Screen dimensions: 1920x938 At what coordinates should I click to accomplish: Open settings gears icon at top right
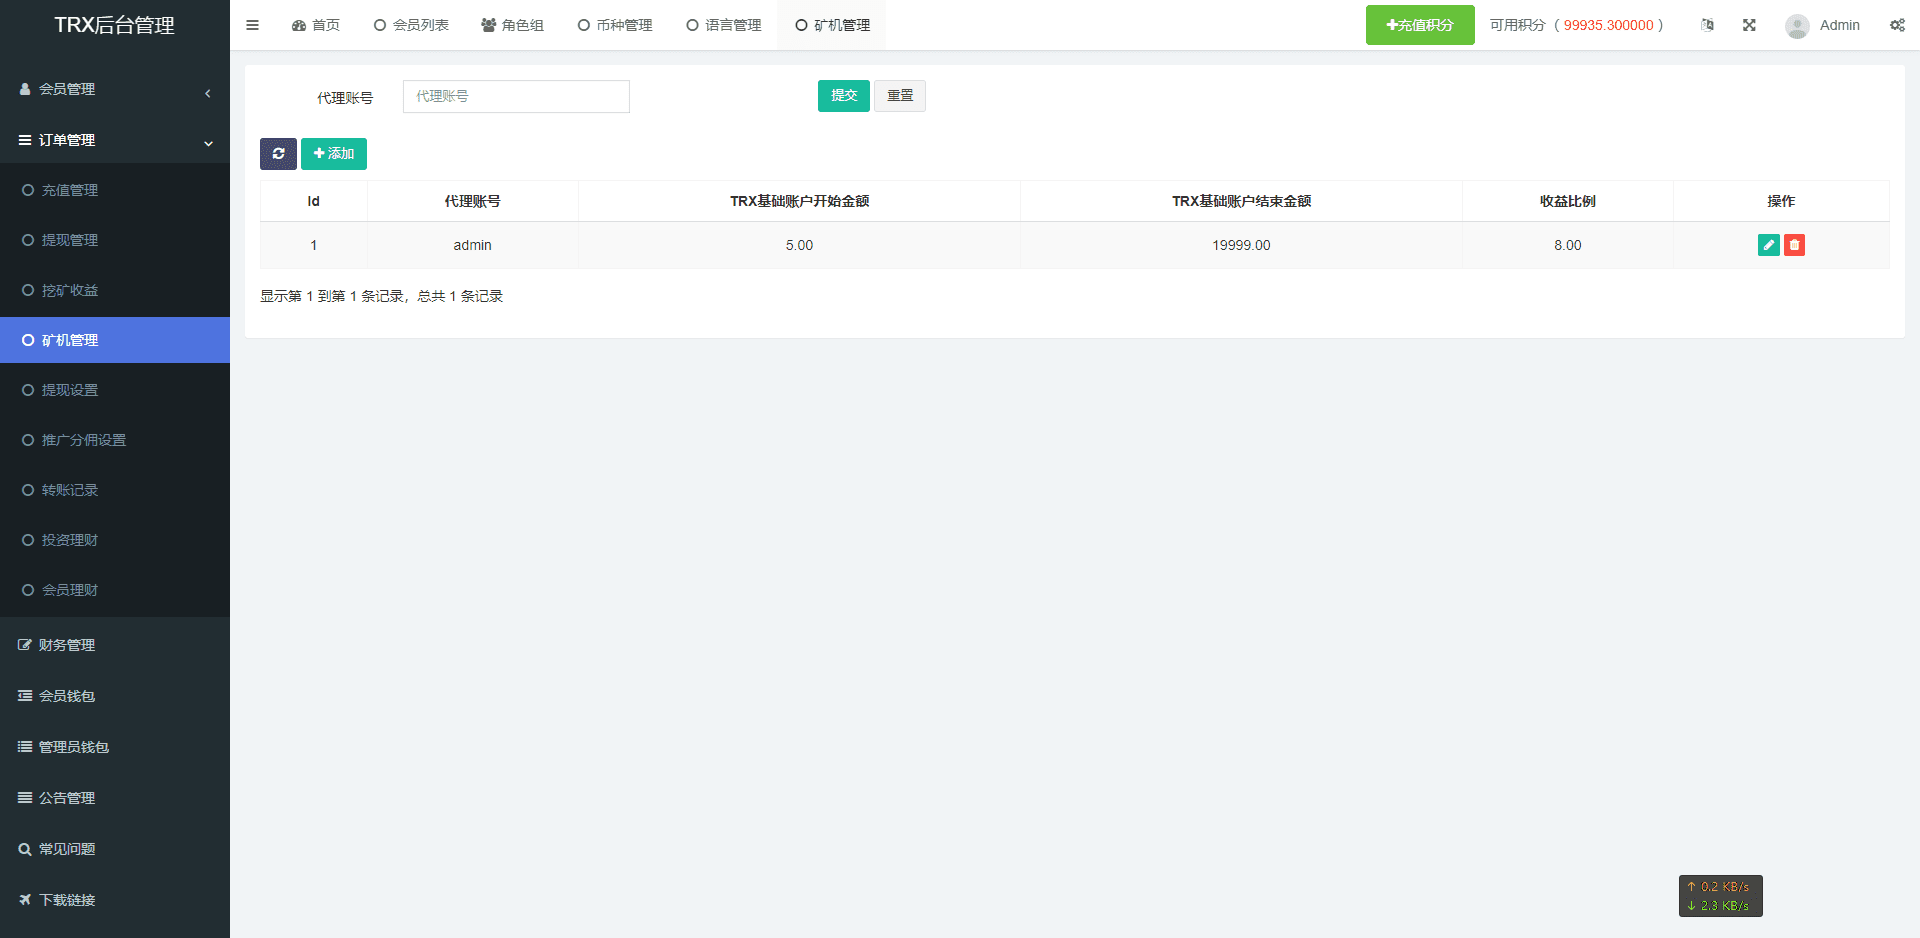(x=1897, y=25)
